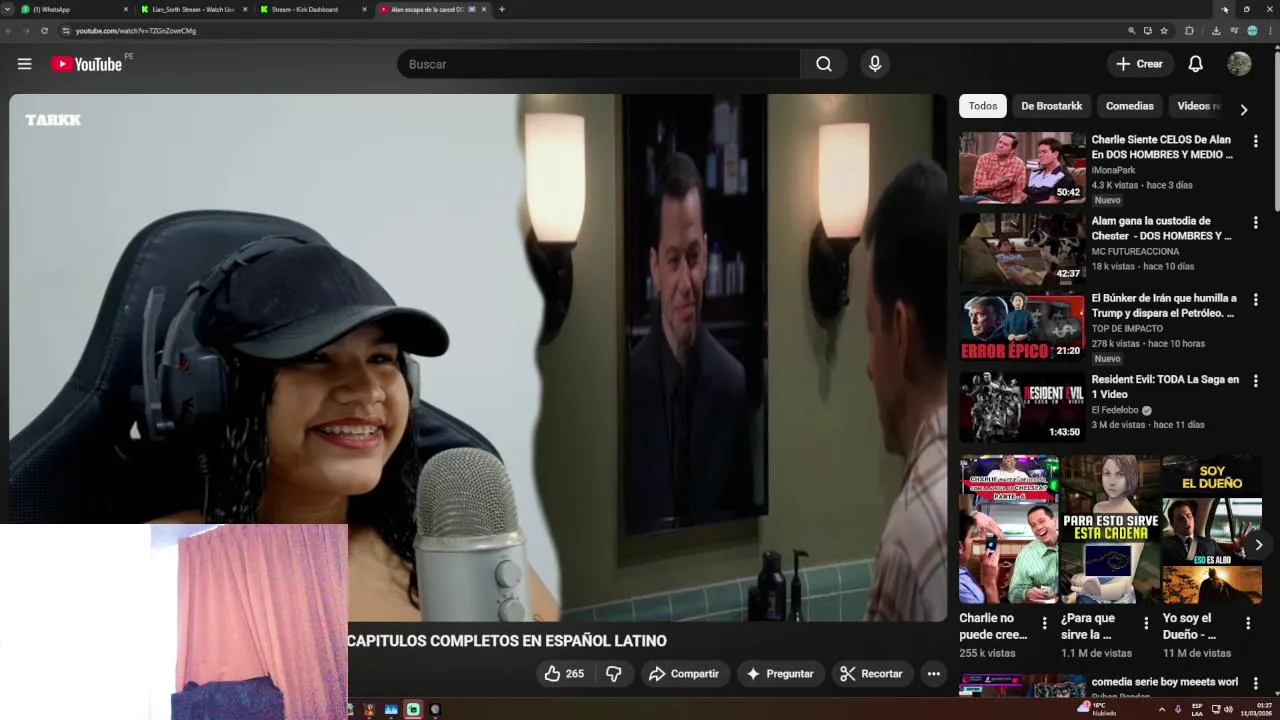Bookmark this page with star icon
1280x720 pixels.
pyautogui.click(x=1164, y=31)
